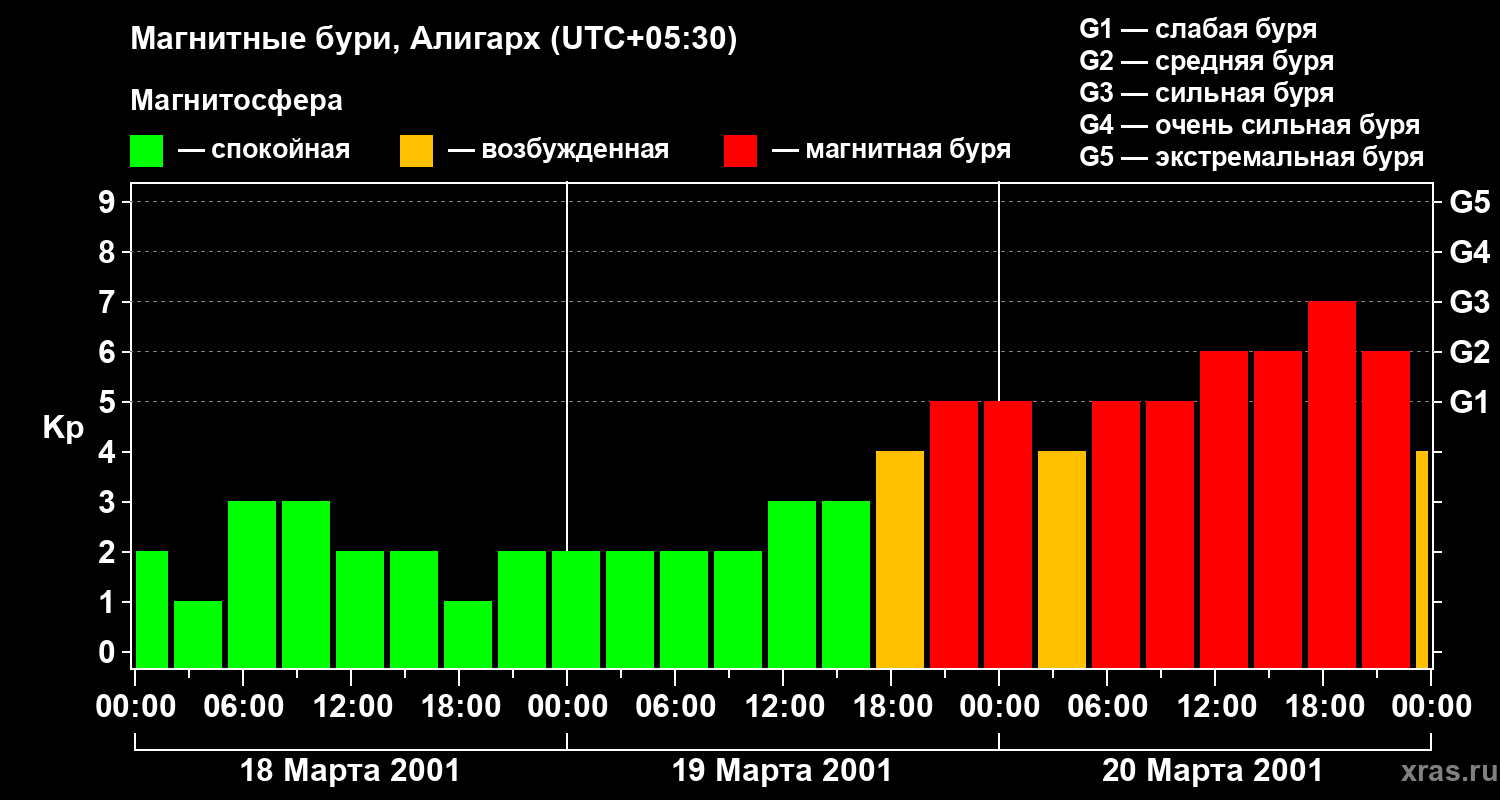This screenshot has width=1500, height=800.
Task: Click the date label '20 Марта 2001'
Action: [x=1212, y=771]
